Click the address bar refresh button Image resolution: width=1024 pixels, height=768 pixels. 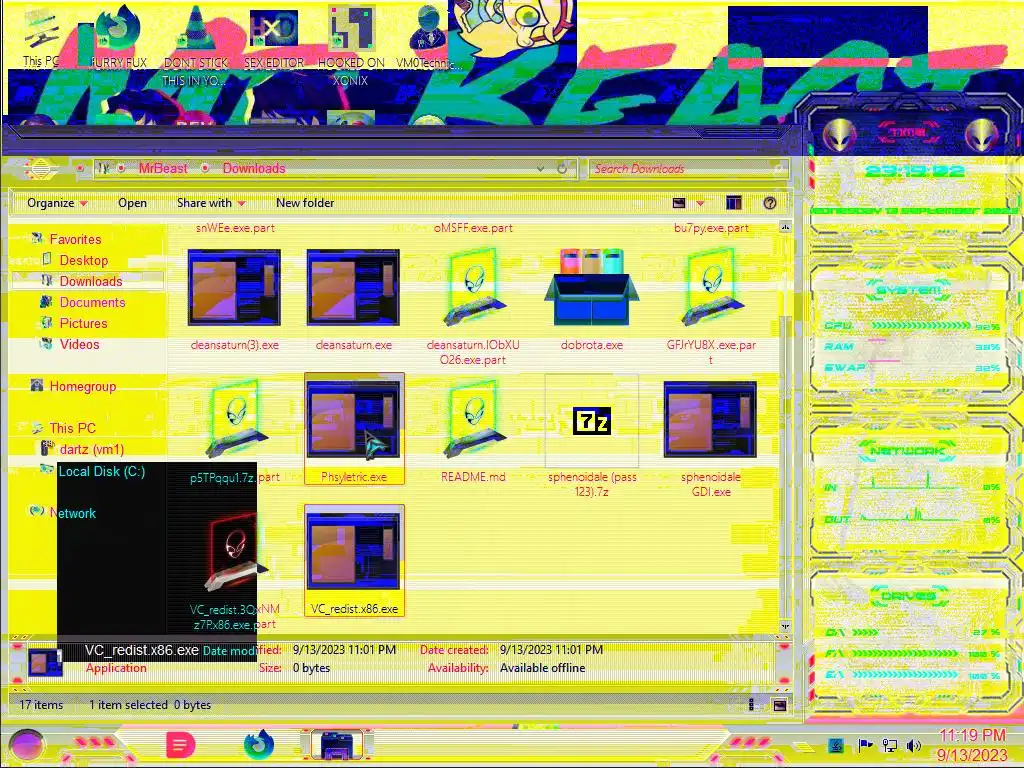tap(562, 168)
